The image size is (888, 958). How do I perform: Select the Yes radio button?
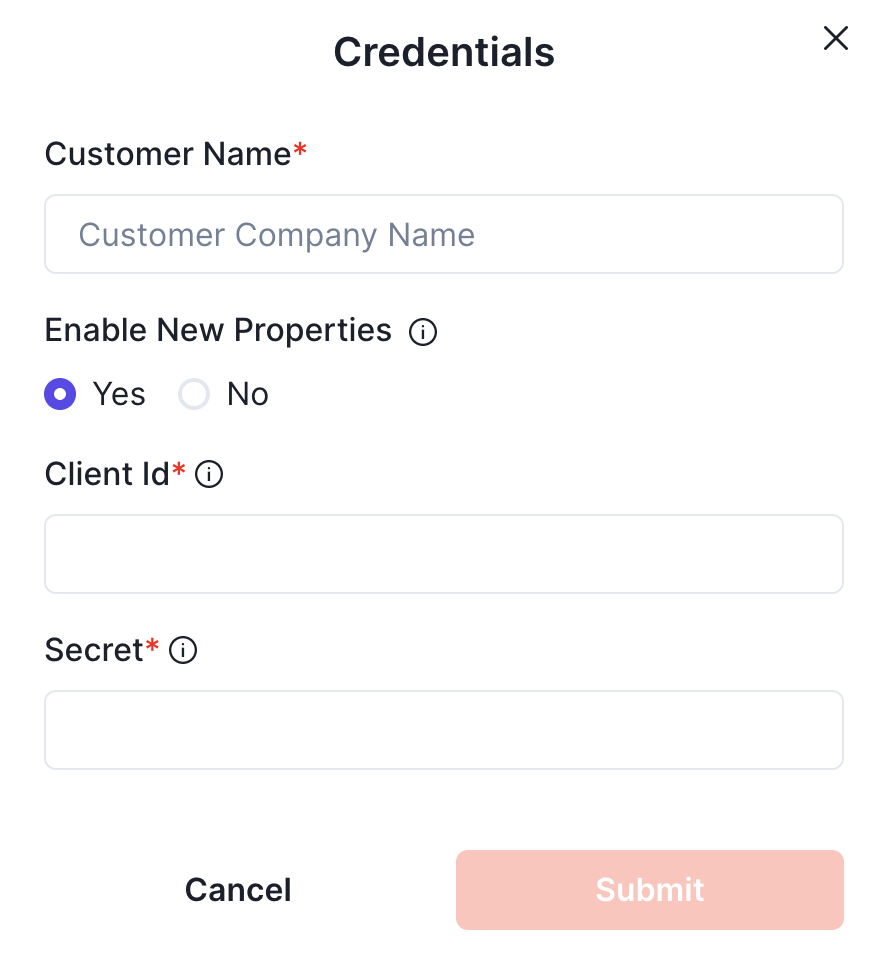point(61,395)
